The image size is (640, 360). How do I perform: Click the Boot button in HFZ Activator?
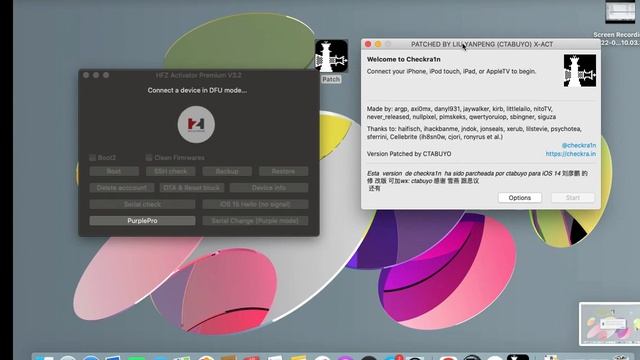[x=114, y=171]
